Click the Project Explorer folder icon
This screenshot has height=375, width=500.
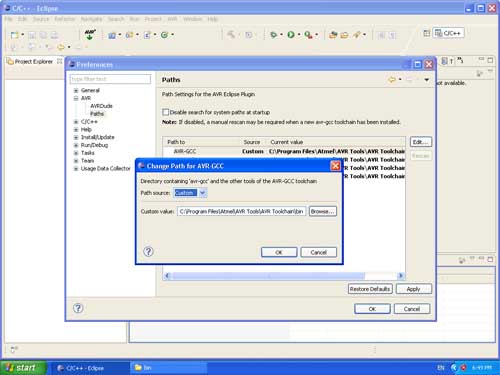(x=10, y=61)
